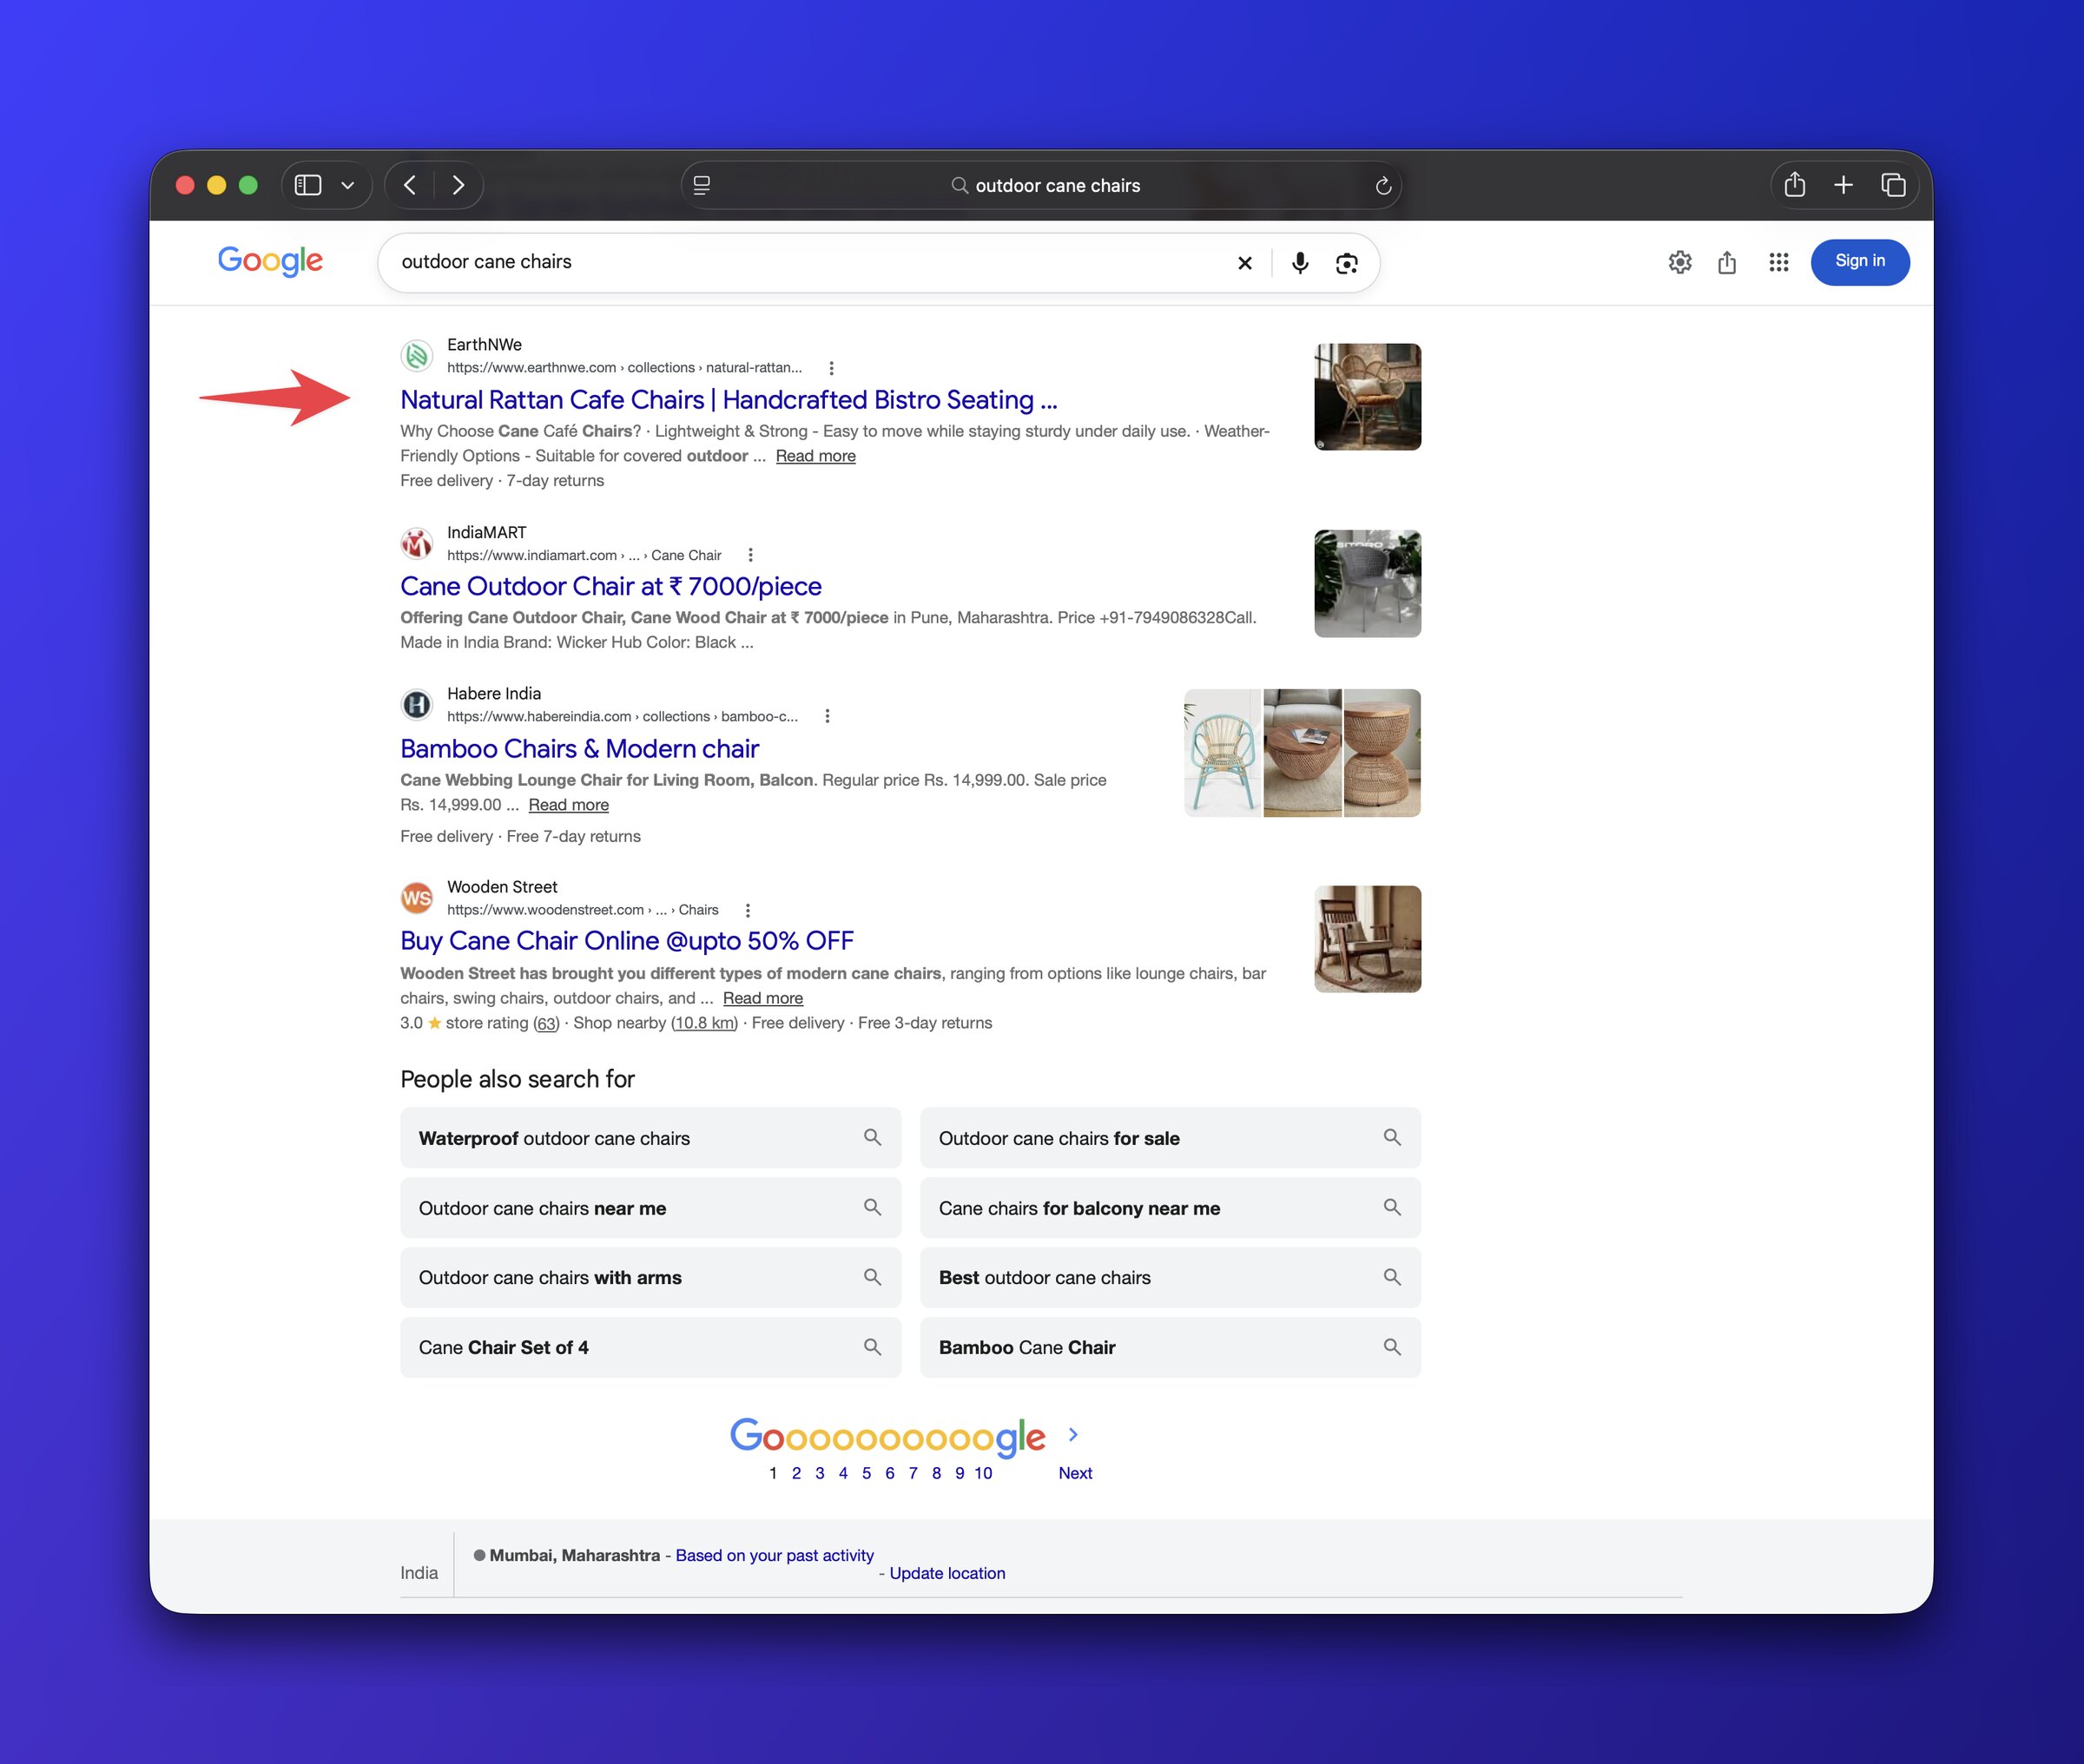Click the pagination right chevron arrow

coord(1073,1434)
